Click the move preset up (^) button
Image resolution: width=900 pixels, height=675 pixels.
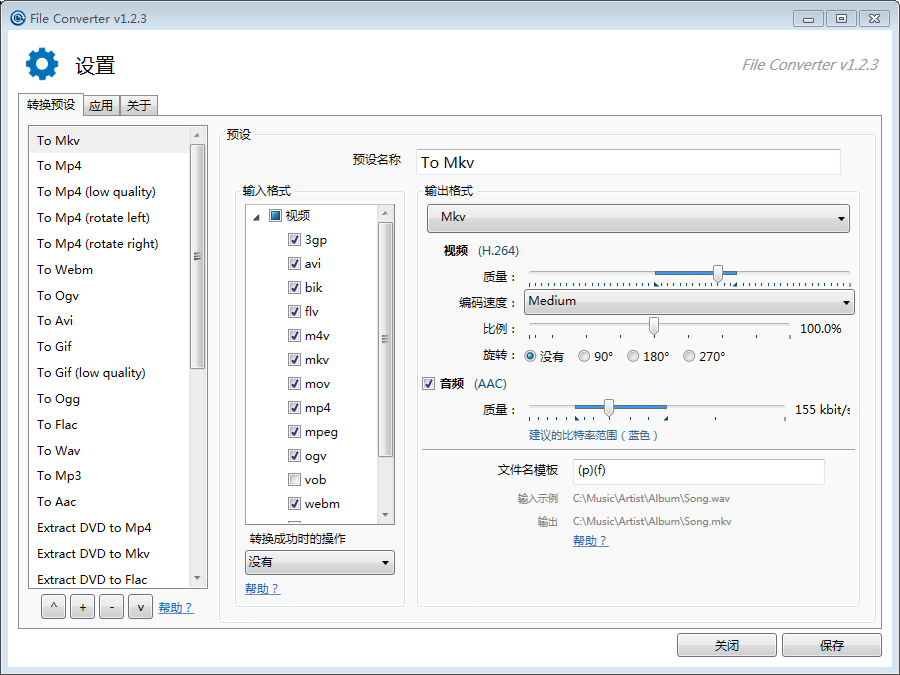click(54, 607)
